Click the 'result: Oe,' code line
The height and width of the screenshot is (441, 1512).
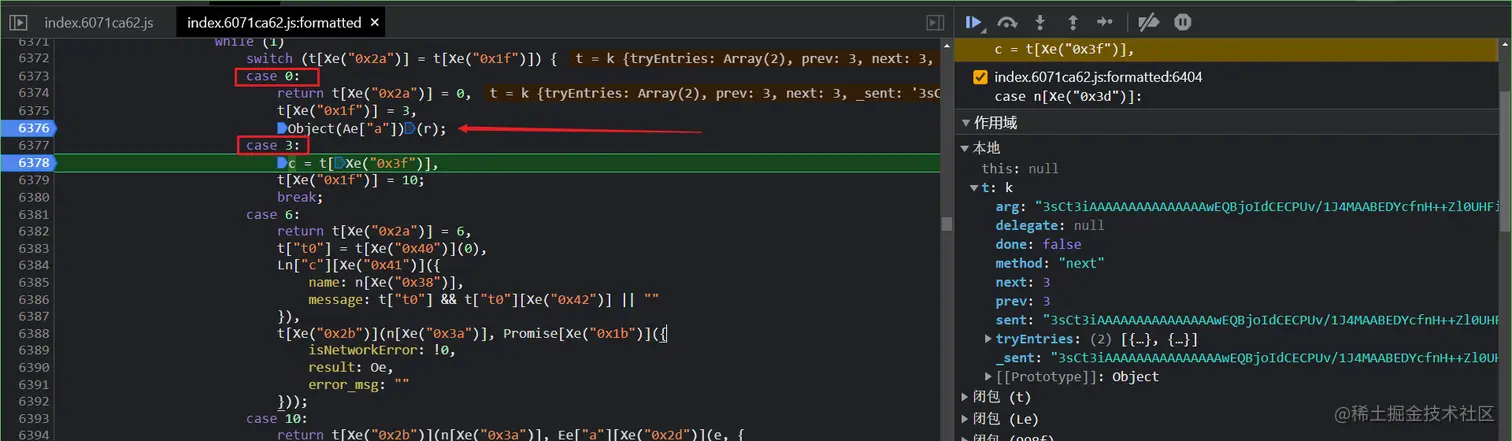pyautogui.click(x=351, y=368)
